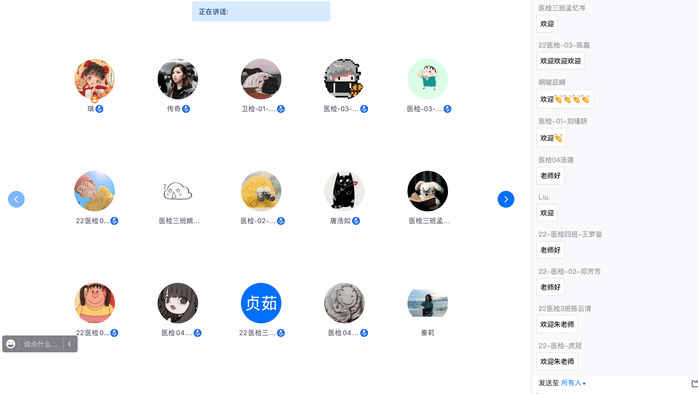698x394 pixels.
Task: Click muted mic icon beside 唐浩如
Action: tap(356, 221)
